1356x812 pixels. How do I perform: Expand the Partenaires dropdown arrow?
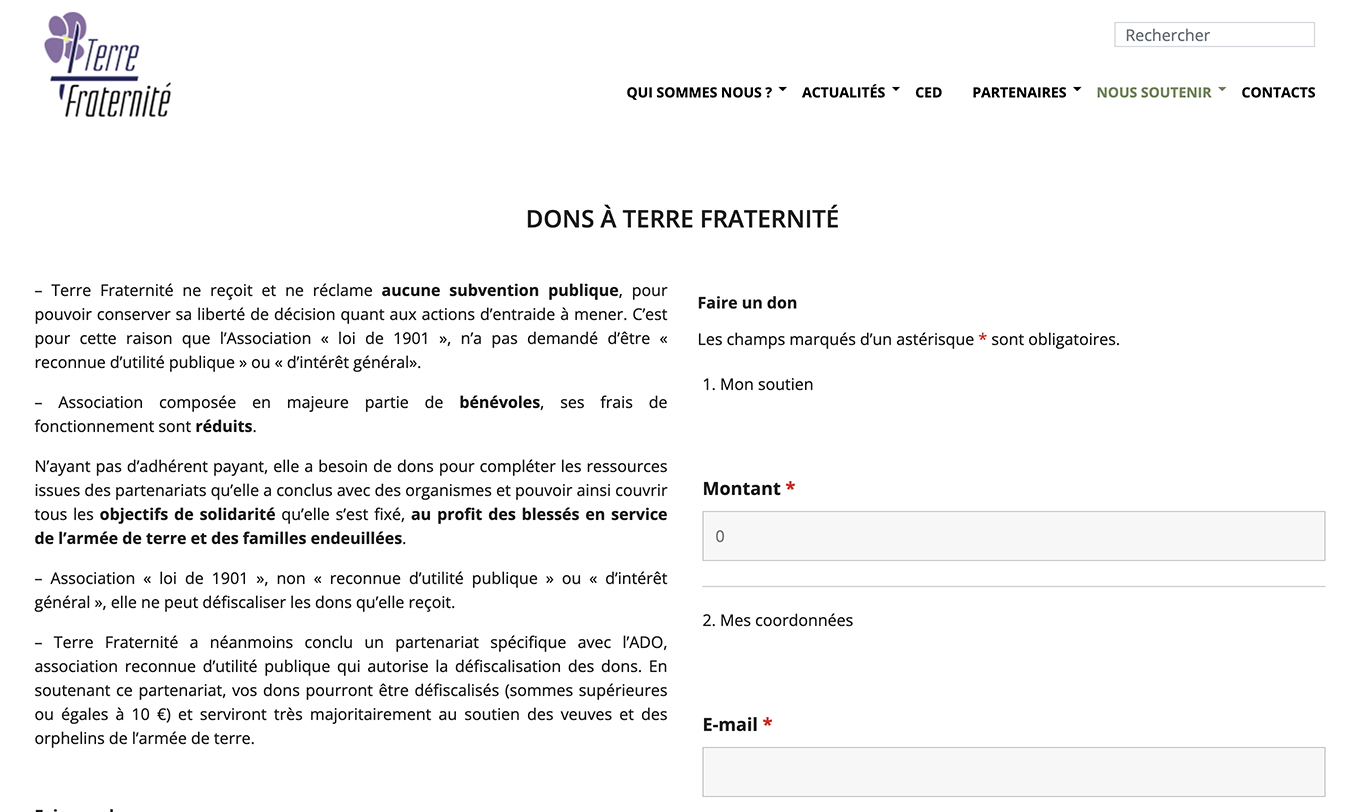[1077, 90]
